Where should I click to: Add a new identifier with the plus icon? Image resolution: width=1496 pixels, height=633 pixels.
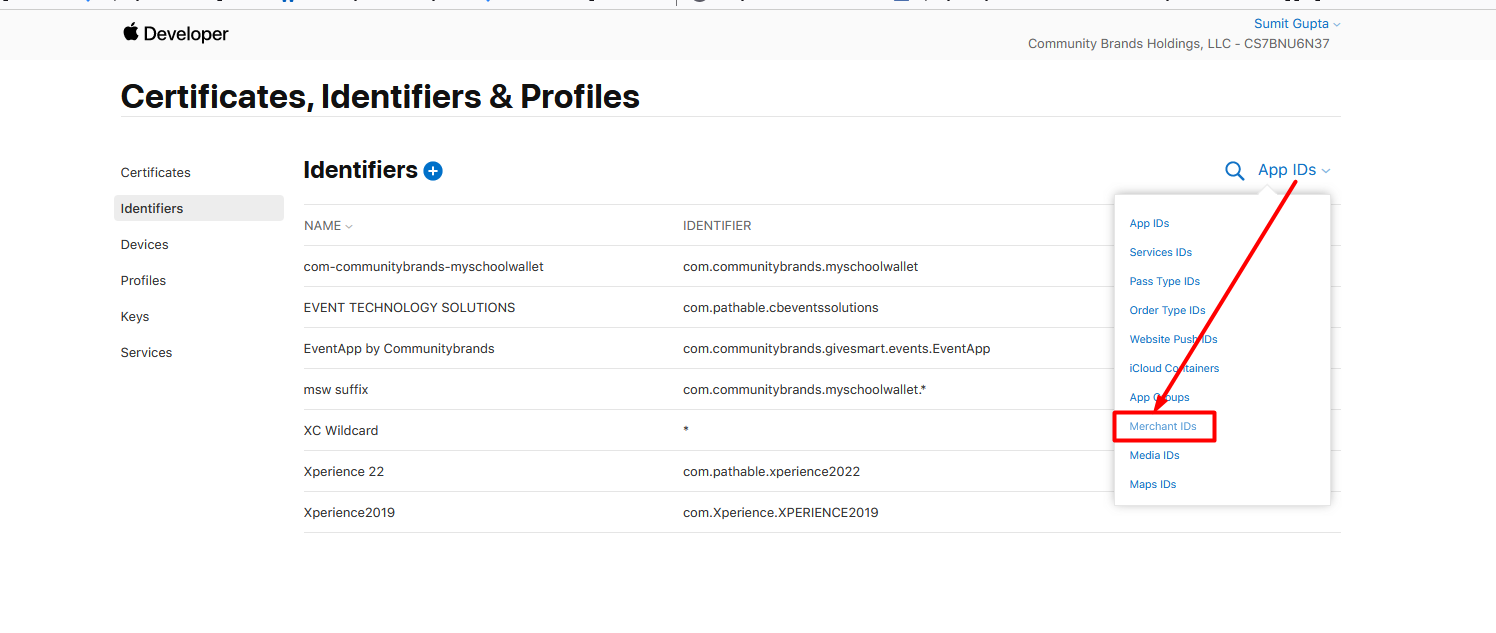pyautogui.click(x=433, y=171)
